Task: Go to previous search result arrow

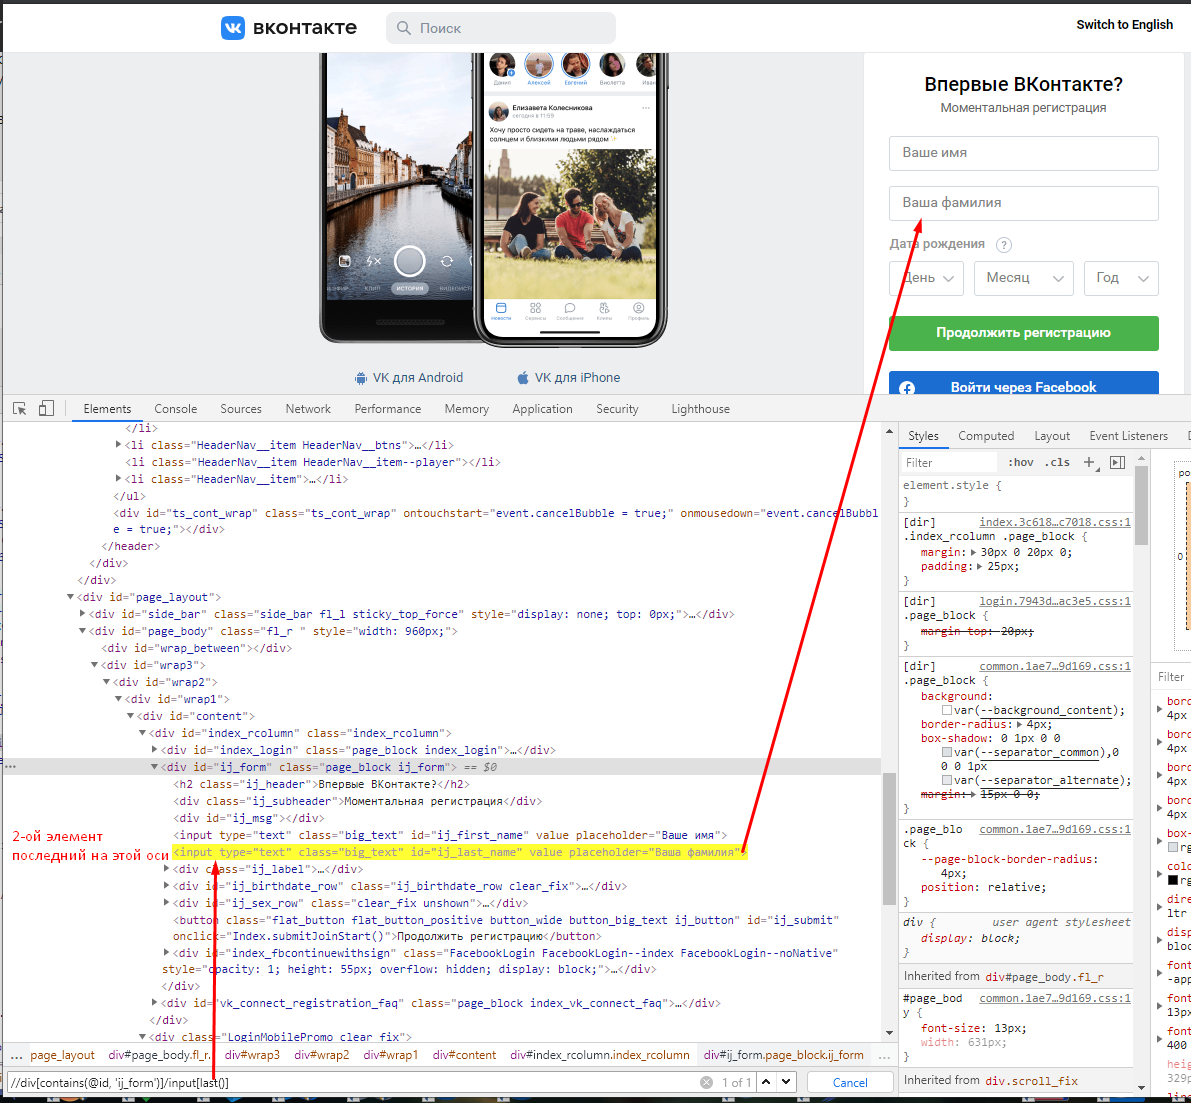Action: pyautogui.click(x=766, y=1082)
